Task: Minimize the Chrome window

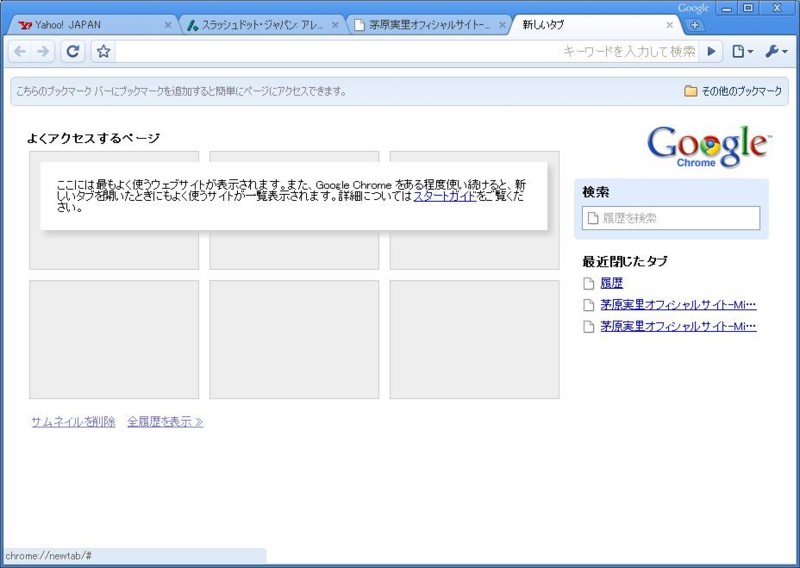Action: tap(728, 8)
